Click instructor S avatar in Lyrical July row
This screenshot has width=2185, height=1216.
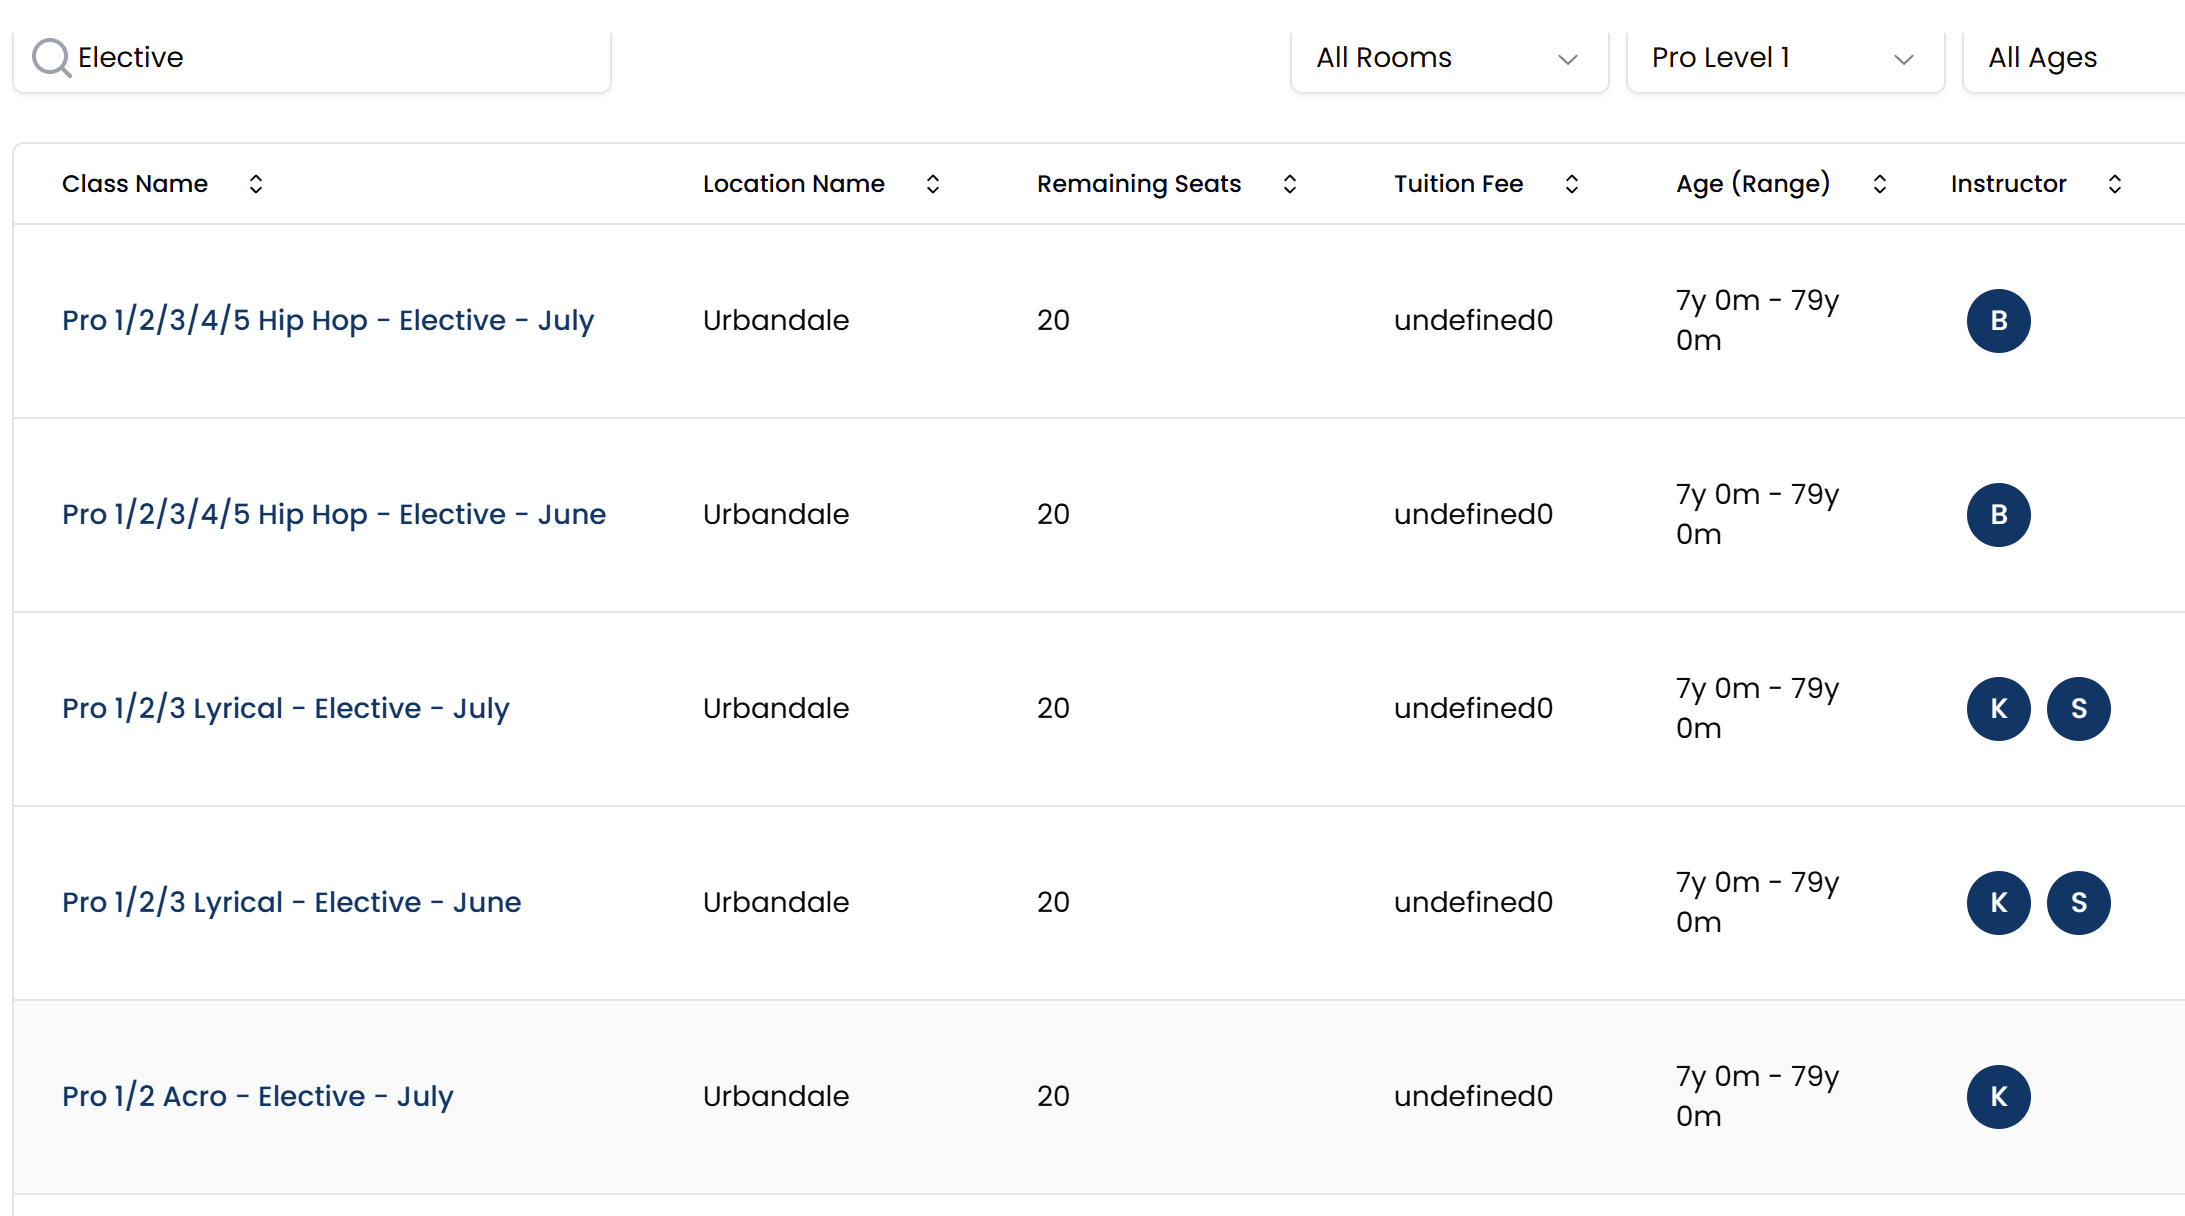click(x=2078, y=709)
